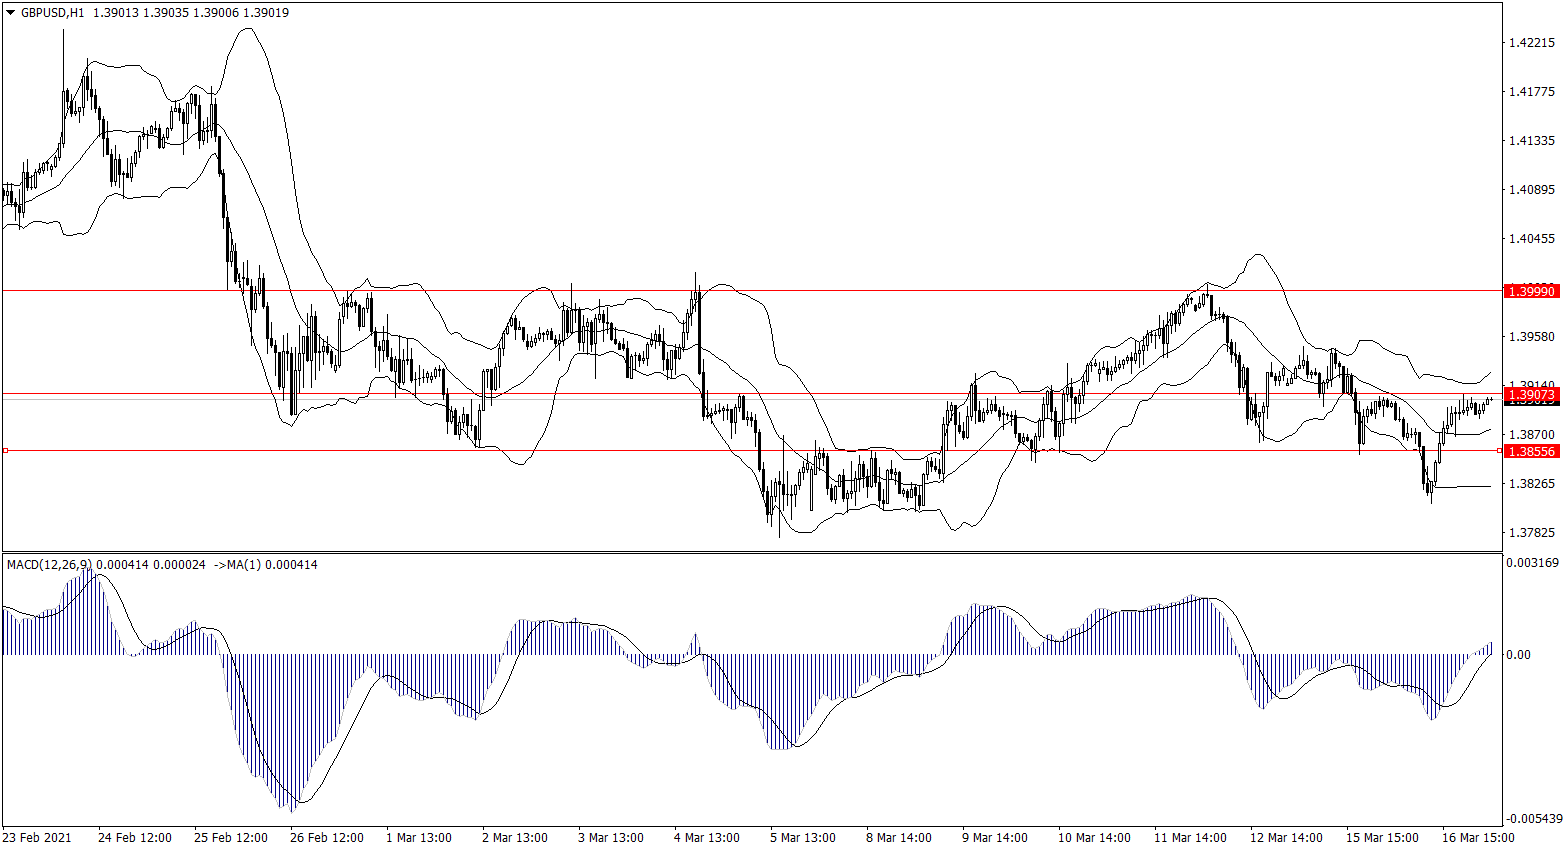Click the 16 Mar 15:00 time label
The width and height of the screenshot is (1566, 850).
(1478, 838)
